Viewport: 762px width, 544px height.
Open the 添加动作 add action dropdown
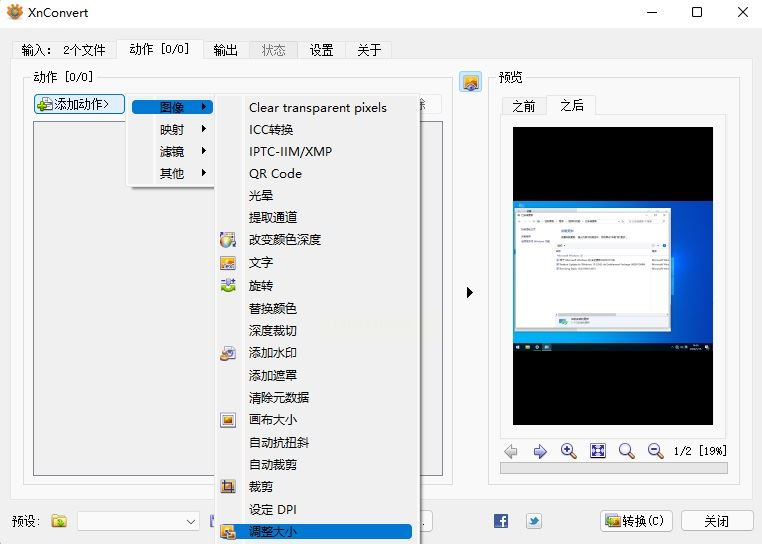click(x=79, y=104)
